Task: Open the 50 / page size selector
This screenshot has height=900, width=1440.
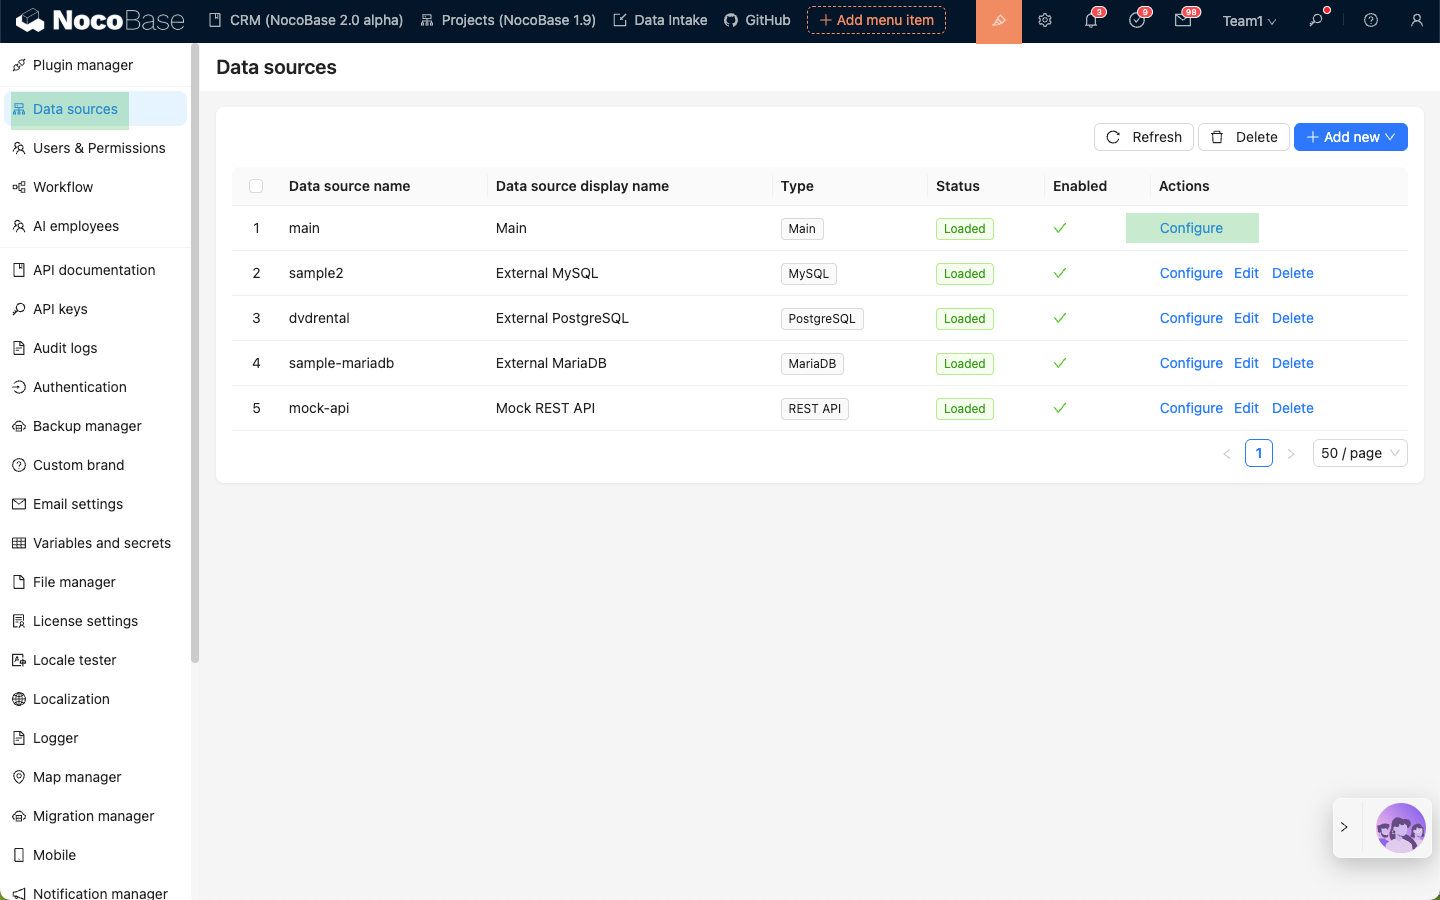Action: pos(1359,453)
